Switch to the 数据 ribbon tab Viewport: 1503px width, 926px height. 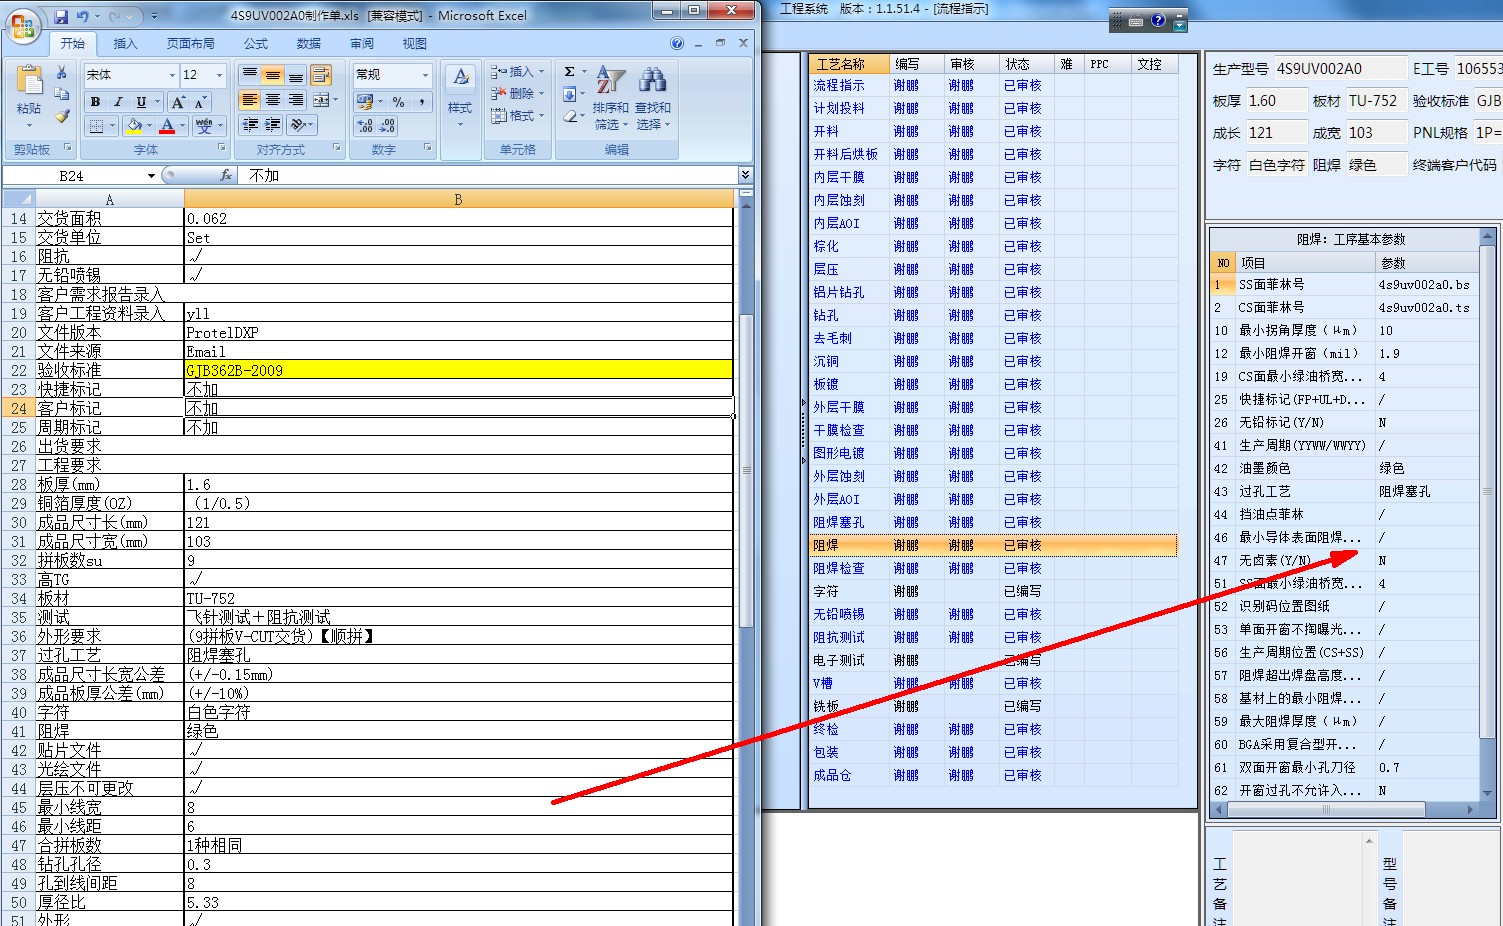coord(309,44)
